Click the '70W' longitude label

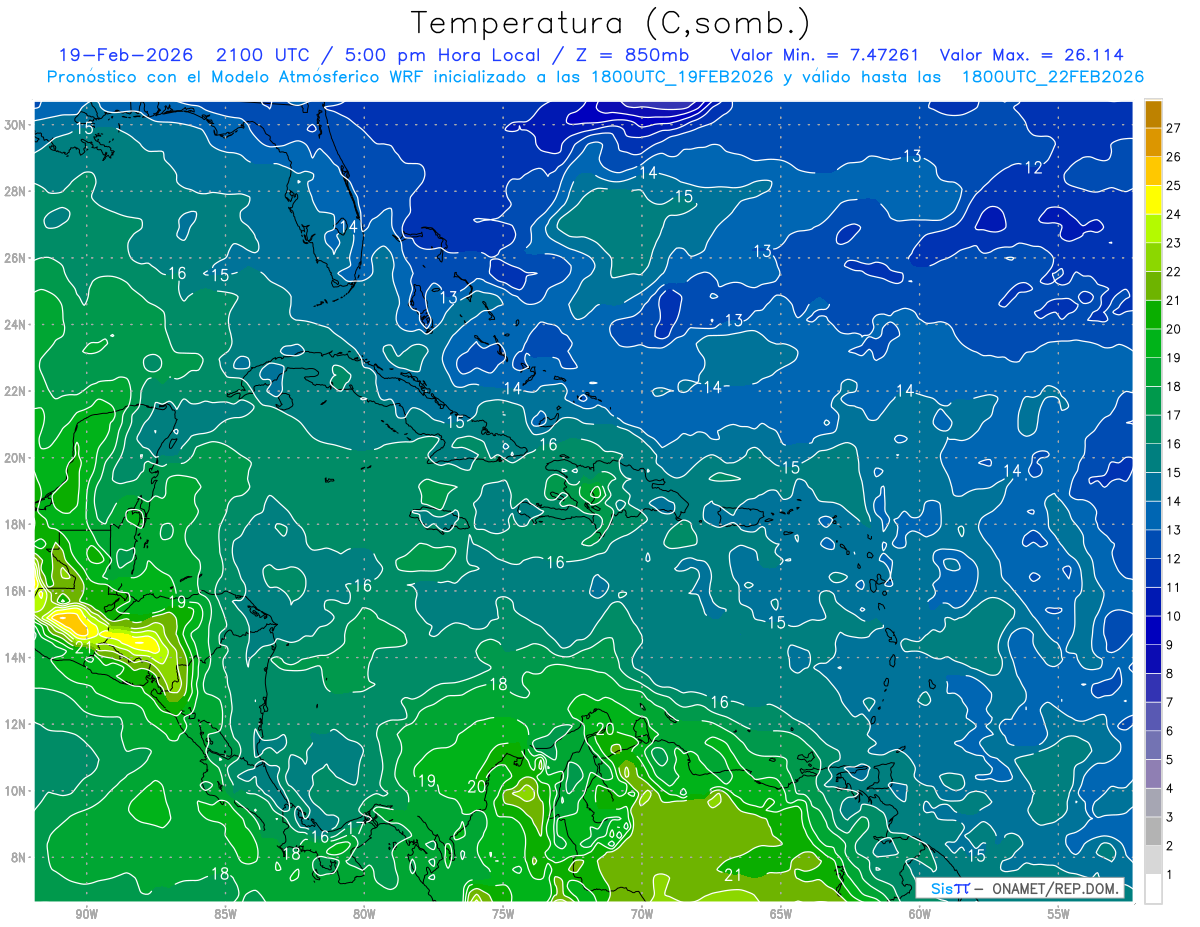pyautogui.click(x=642, y=915)
